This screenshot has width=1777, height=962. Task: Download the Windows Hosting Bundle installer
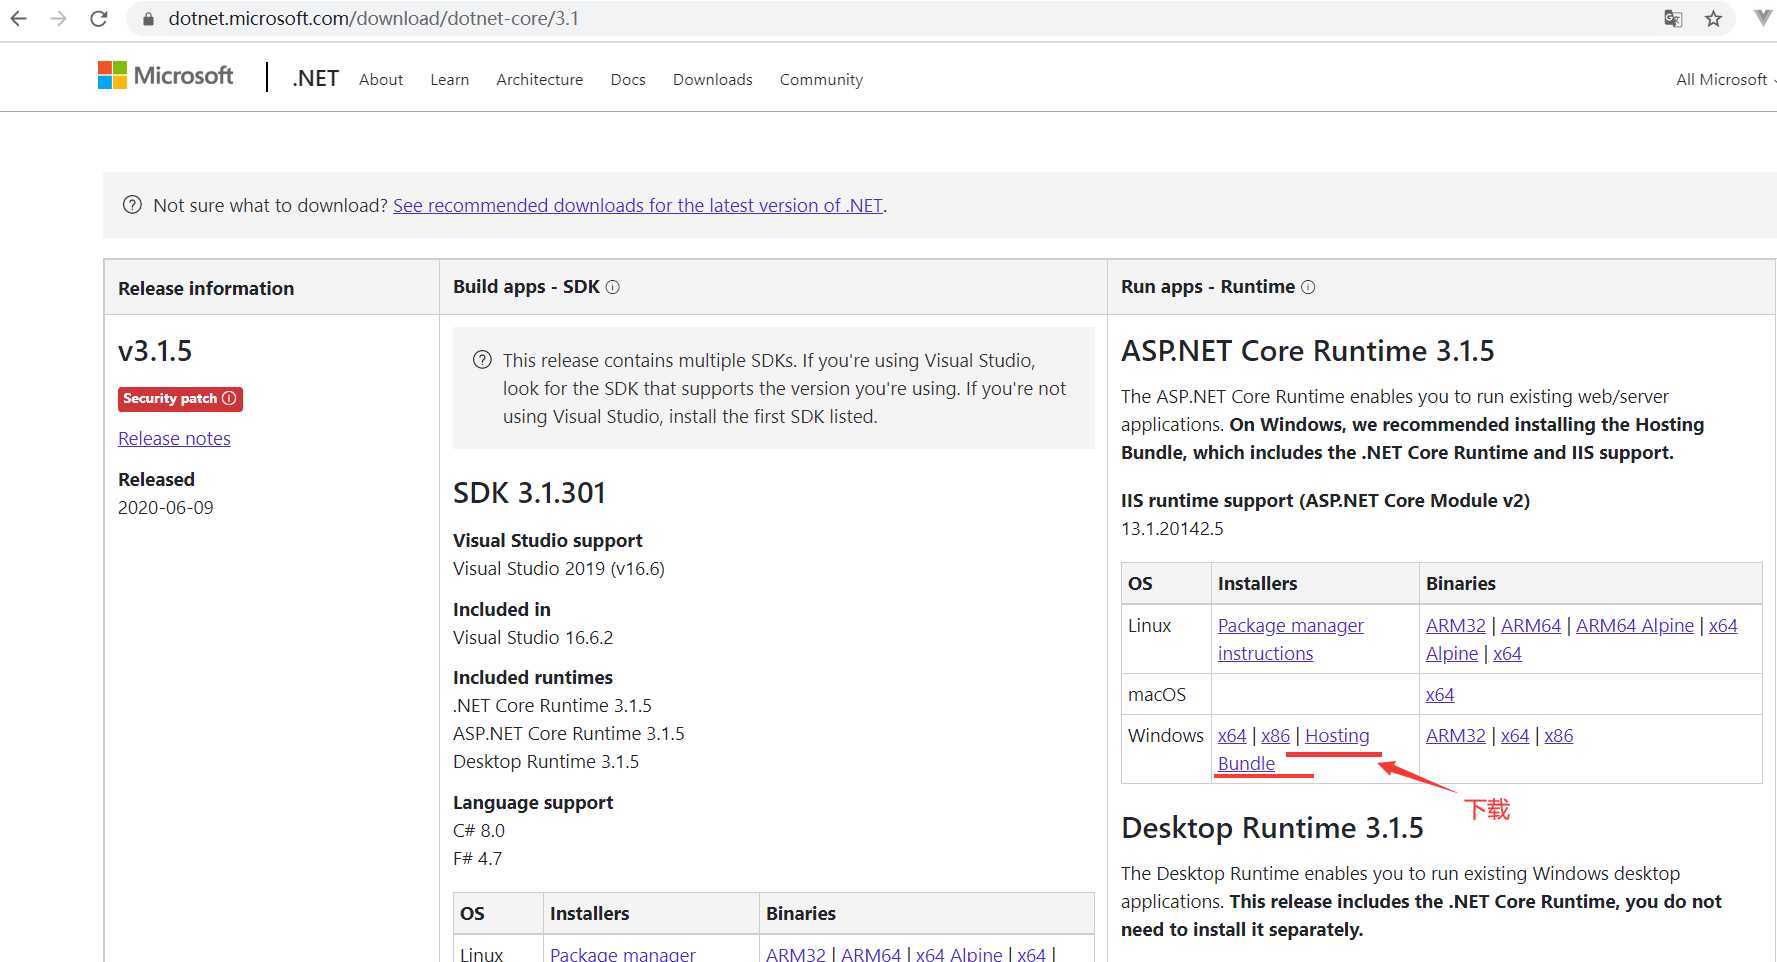[x=1337, y=735]
